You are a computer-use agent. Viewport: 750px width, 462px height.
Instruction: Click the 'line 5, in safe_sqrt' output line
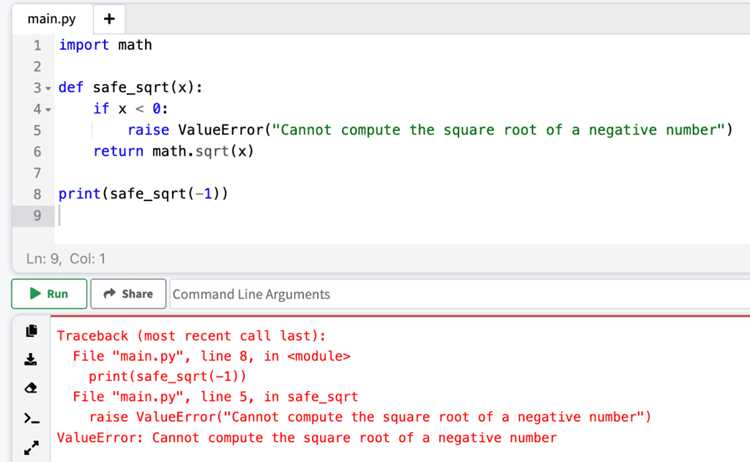click(x=215, y=396)
